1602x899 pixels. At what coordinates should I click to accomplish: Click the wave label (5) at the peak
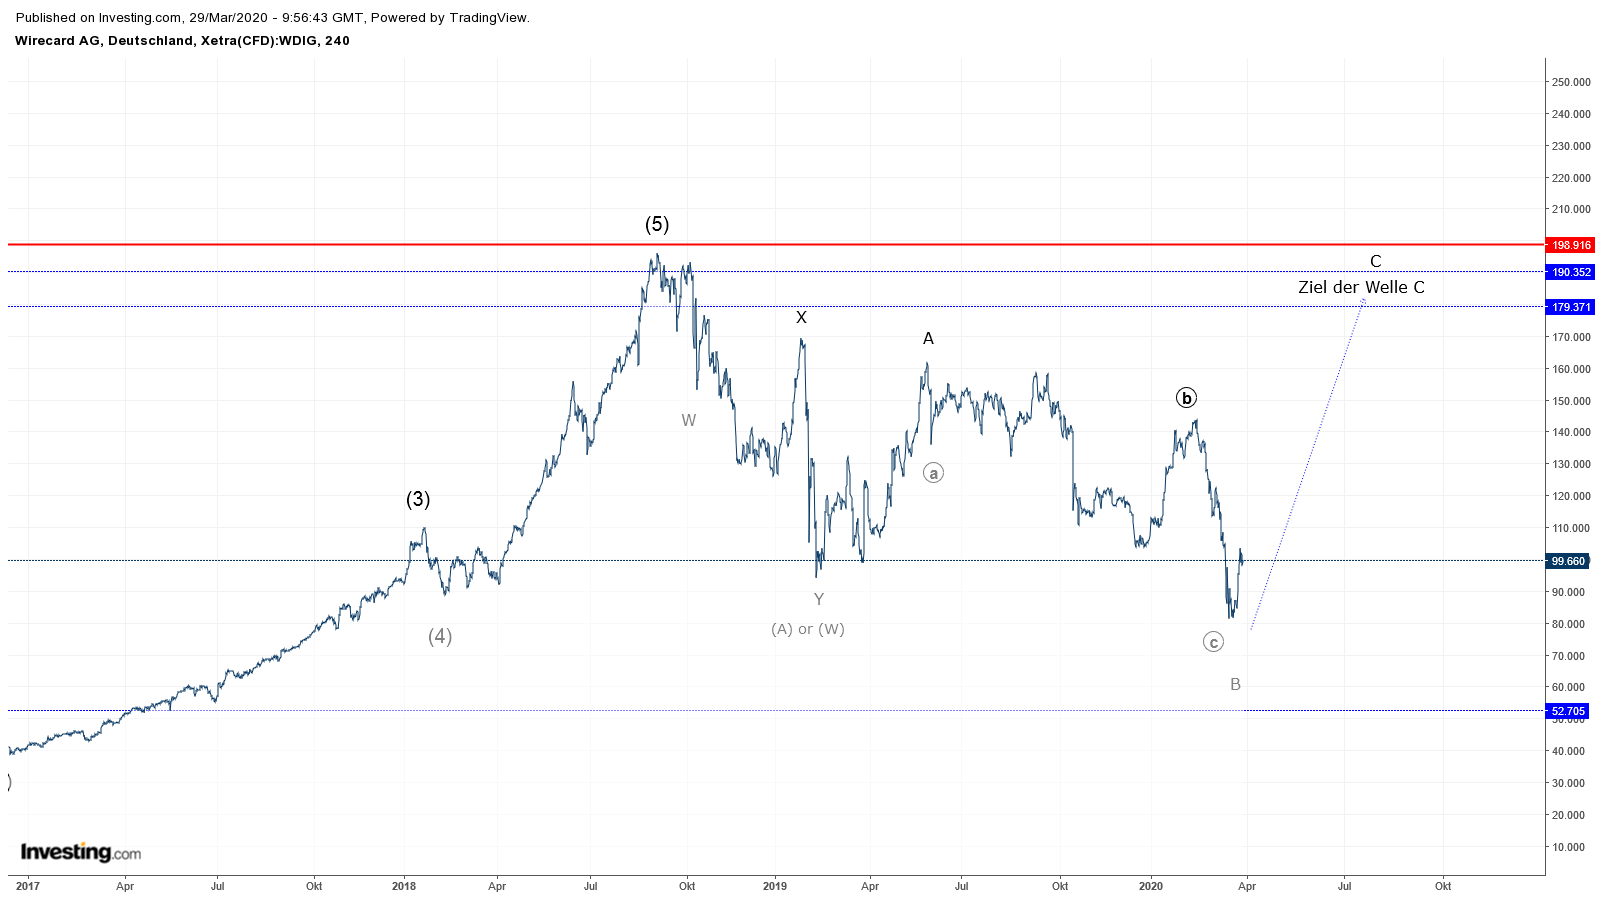pyautogui.click(x=657, y=224)
